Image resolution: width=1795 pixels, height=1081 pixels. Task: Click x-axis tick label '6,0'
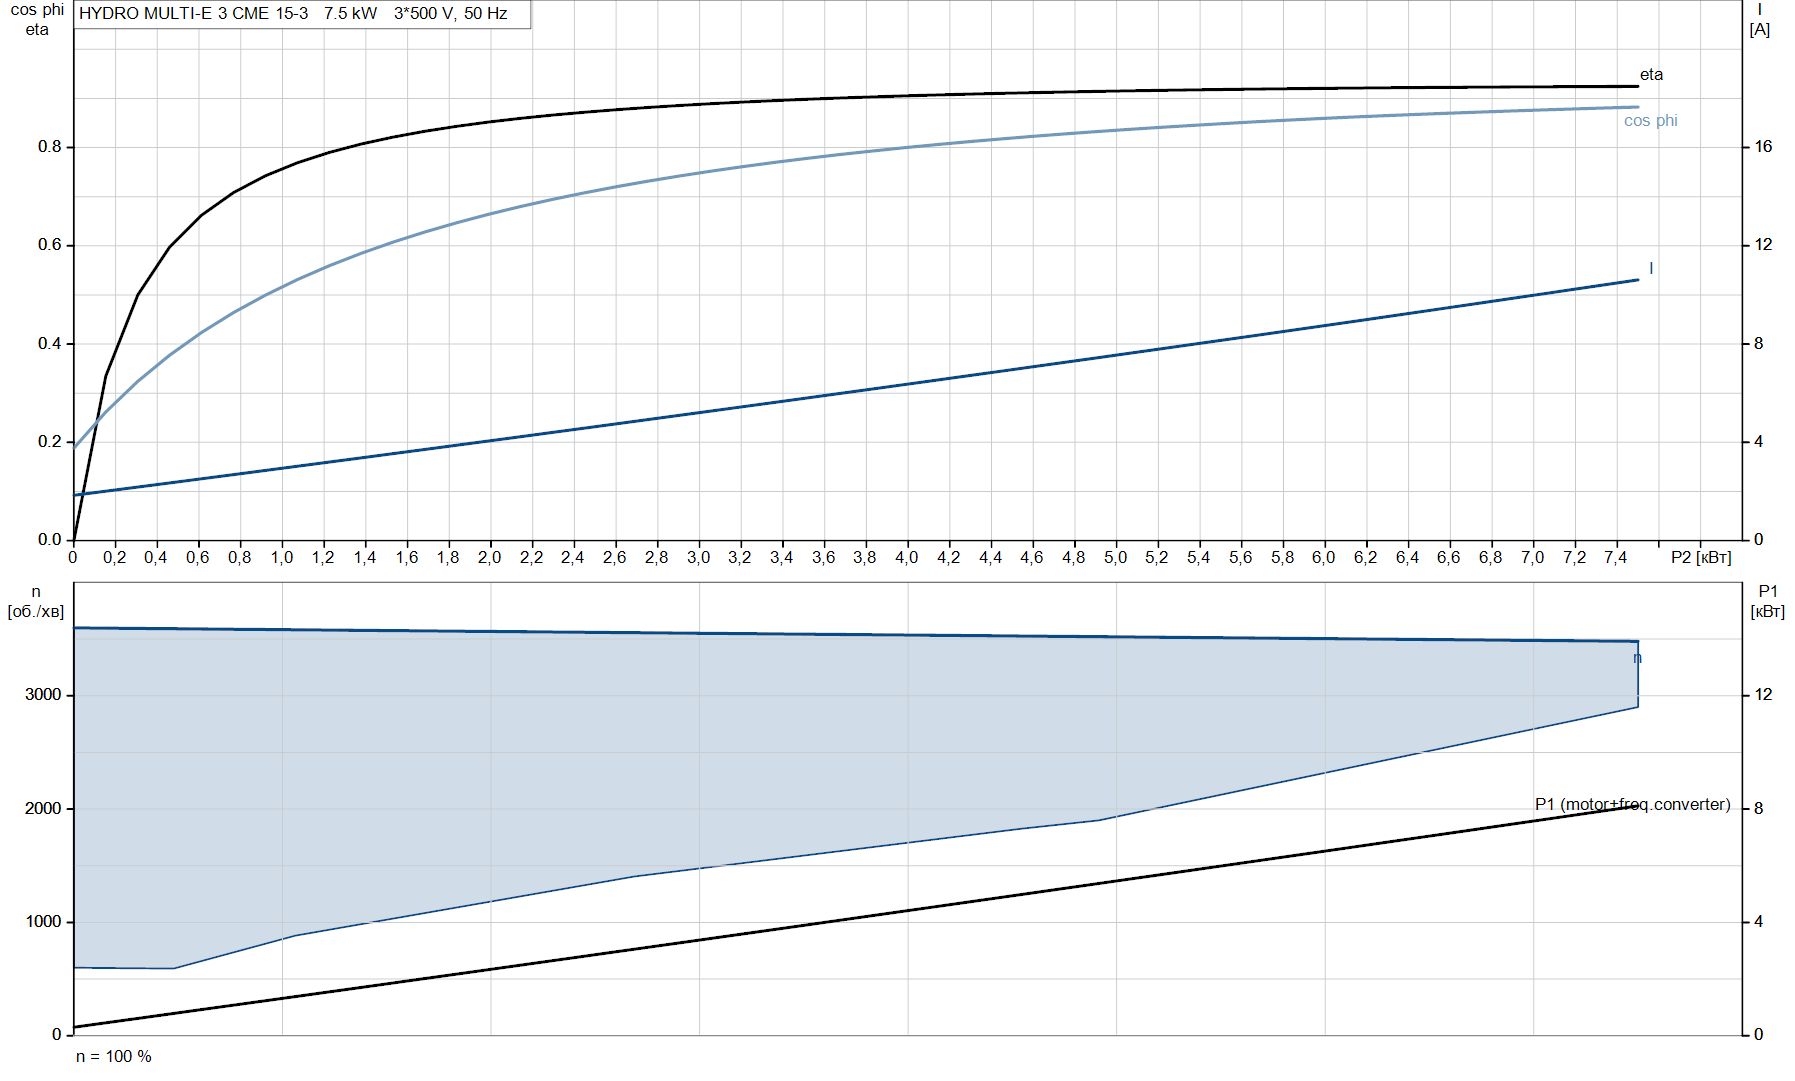(x=1323, y=557)
